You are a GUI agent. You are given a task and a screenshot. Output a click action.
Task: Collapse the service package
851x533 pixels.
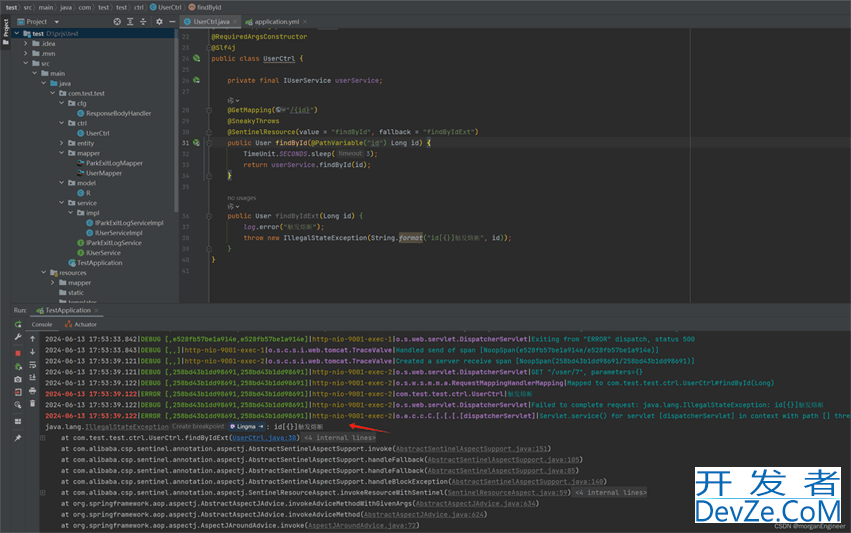(x=61, y=203)
